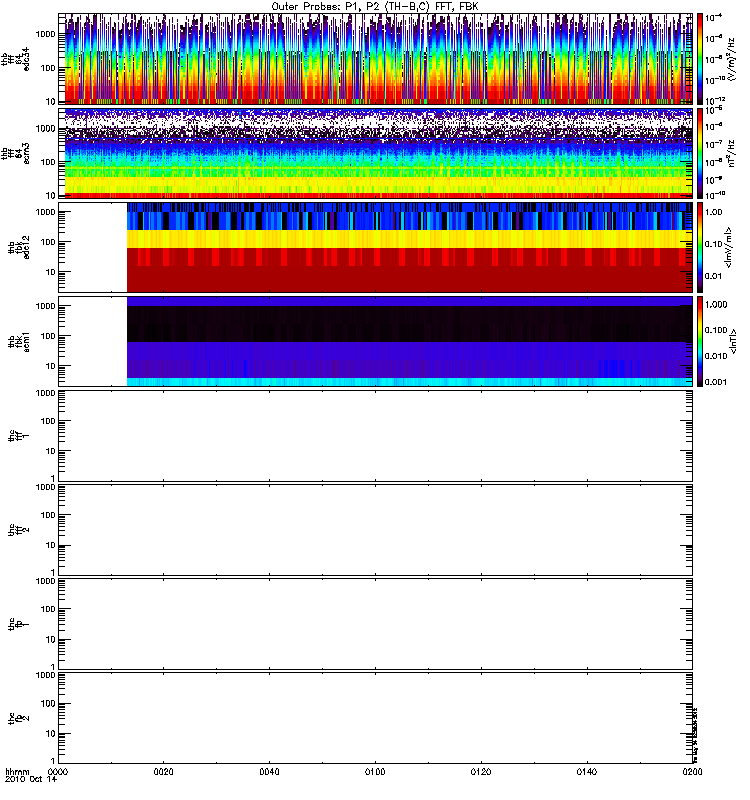Click the '<|mV/m|>' unit text
Image resolution: width=750 pixels, height=800 pixels.
729,247
